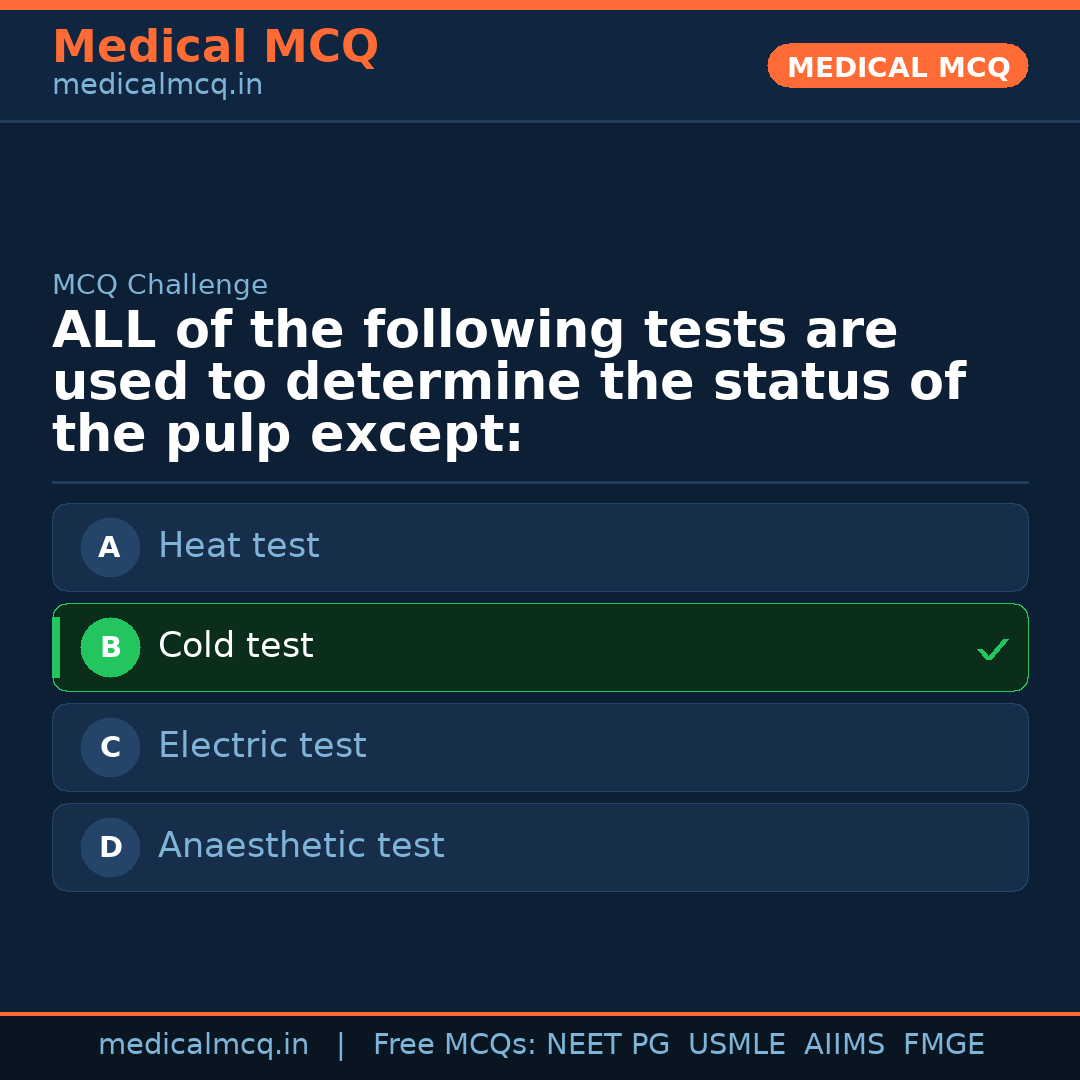This screenshot has width=1080, height=1080.
Task: Expand the MCQ Challenge section label
Action: [x=160, y=285]
